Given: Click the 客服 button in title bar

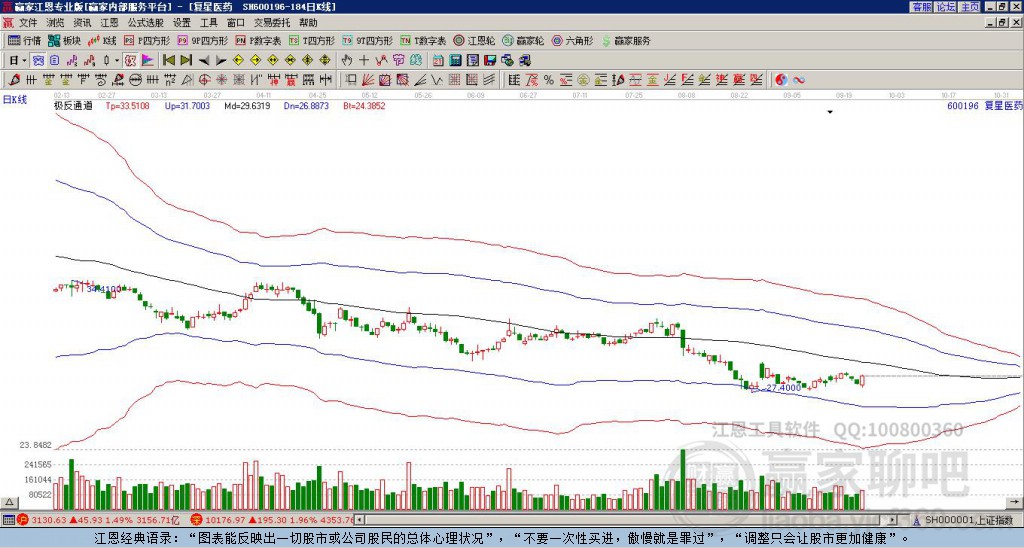Looking at the screenshot, I should pyautogui.click(x=921, y=7).
